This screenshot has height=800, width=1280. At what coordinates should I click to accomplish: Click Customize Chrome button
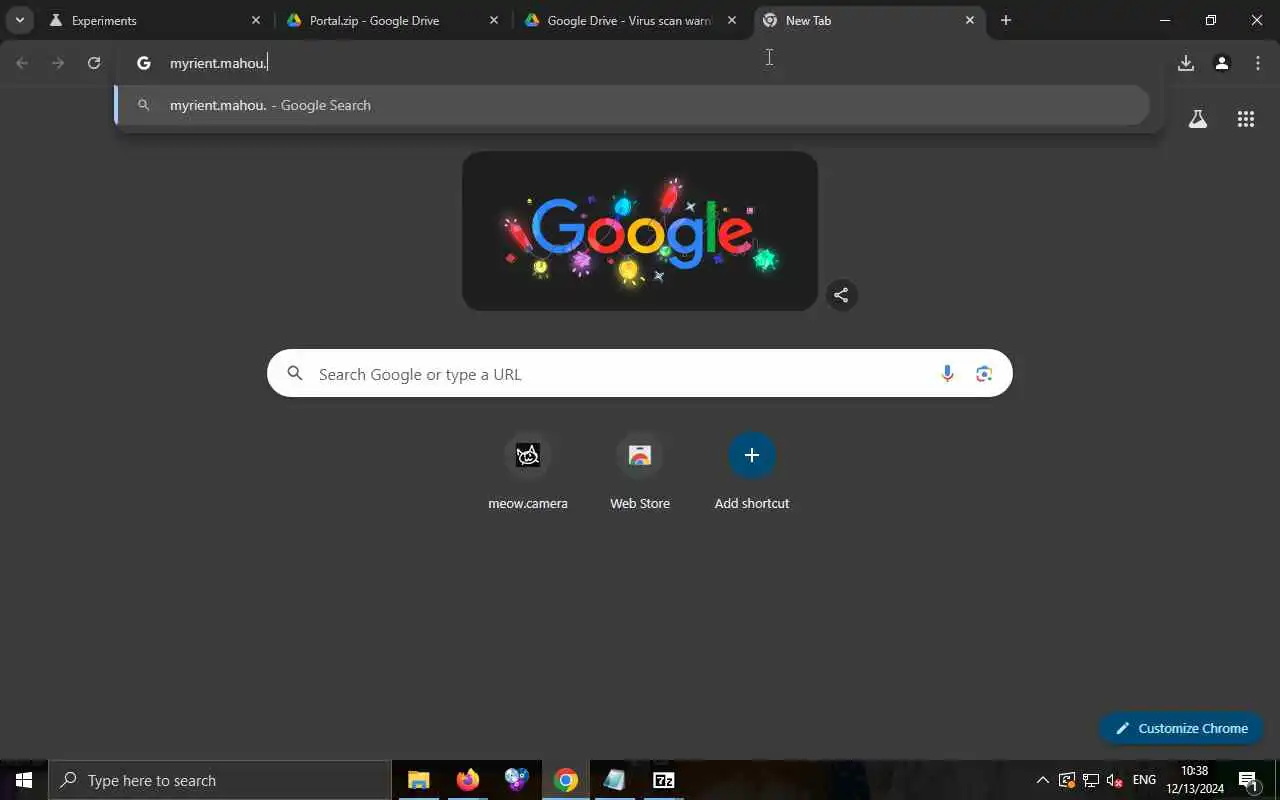click(x=1181, y=728)
